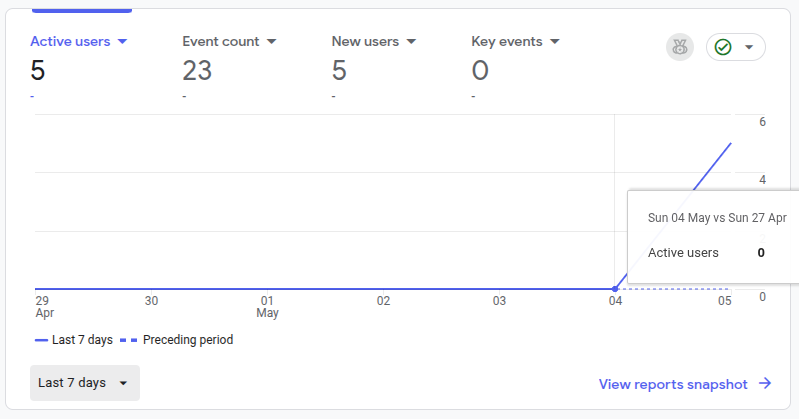The image size is (799, 419).
Task: Click the 04 May data point on chart
Action: coord(615,289)
